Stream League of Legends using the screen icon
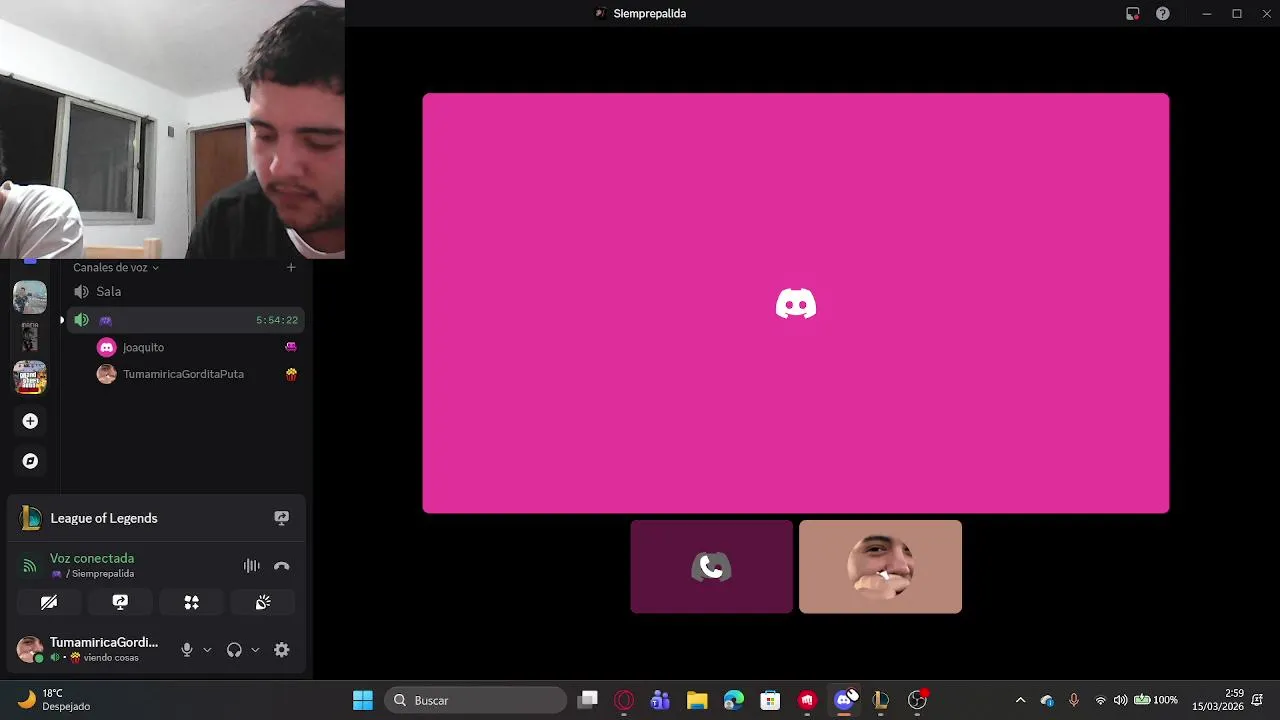Screen dimensions: 1280x720 281,518
